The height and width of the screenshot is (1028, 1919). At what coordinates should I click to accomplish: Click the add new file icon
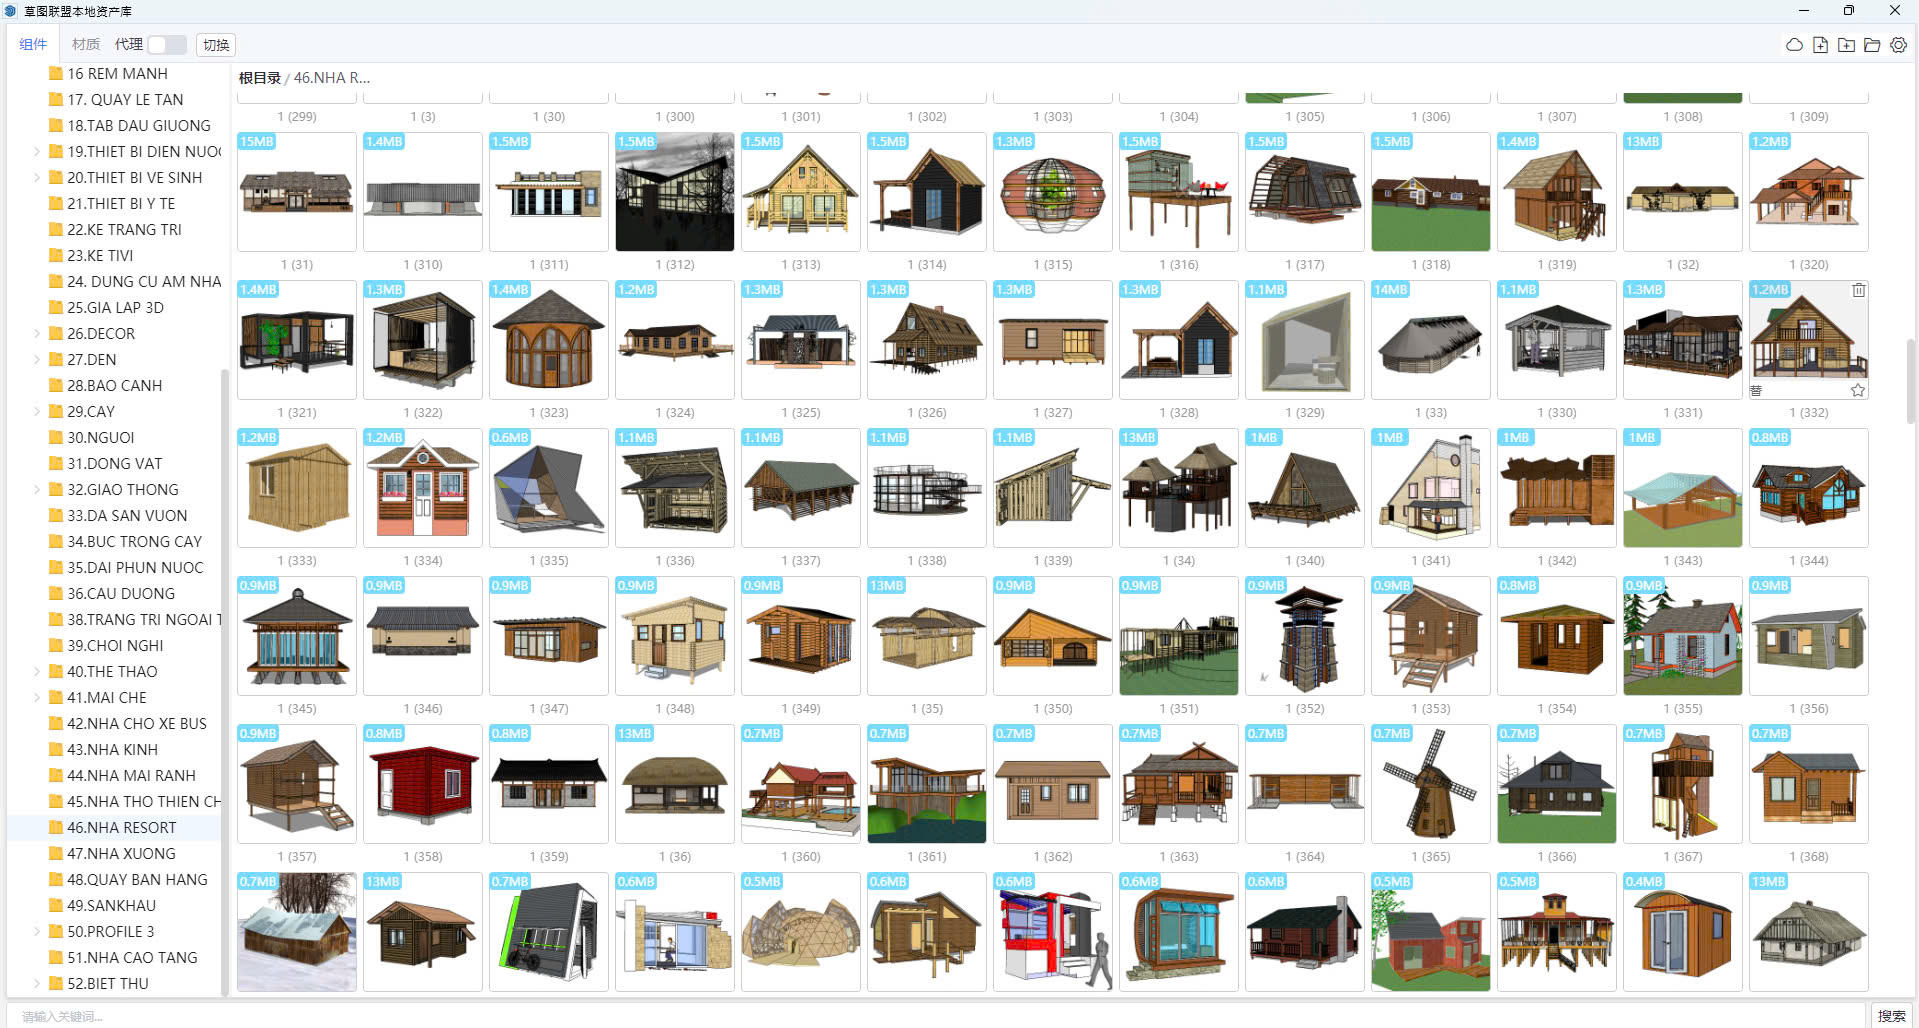coord(1820,45)
